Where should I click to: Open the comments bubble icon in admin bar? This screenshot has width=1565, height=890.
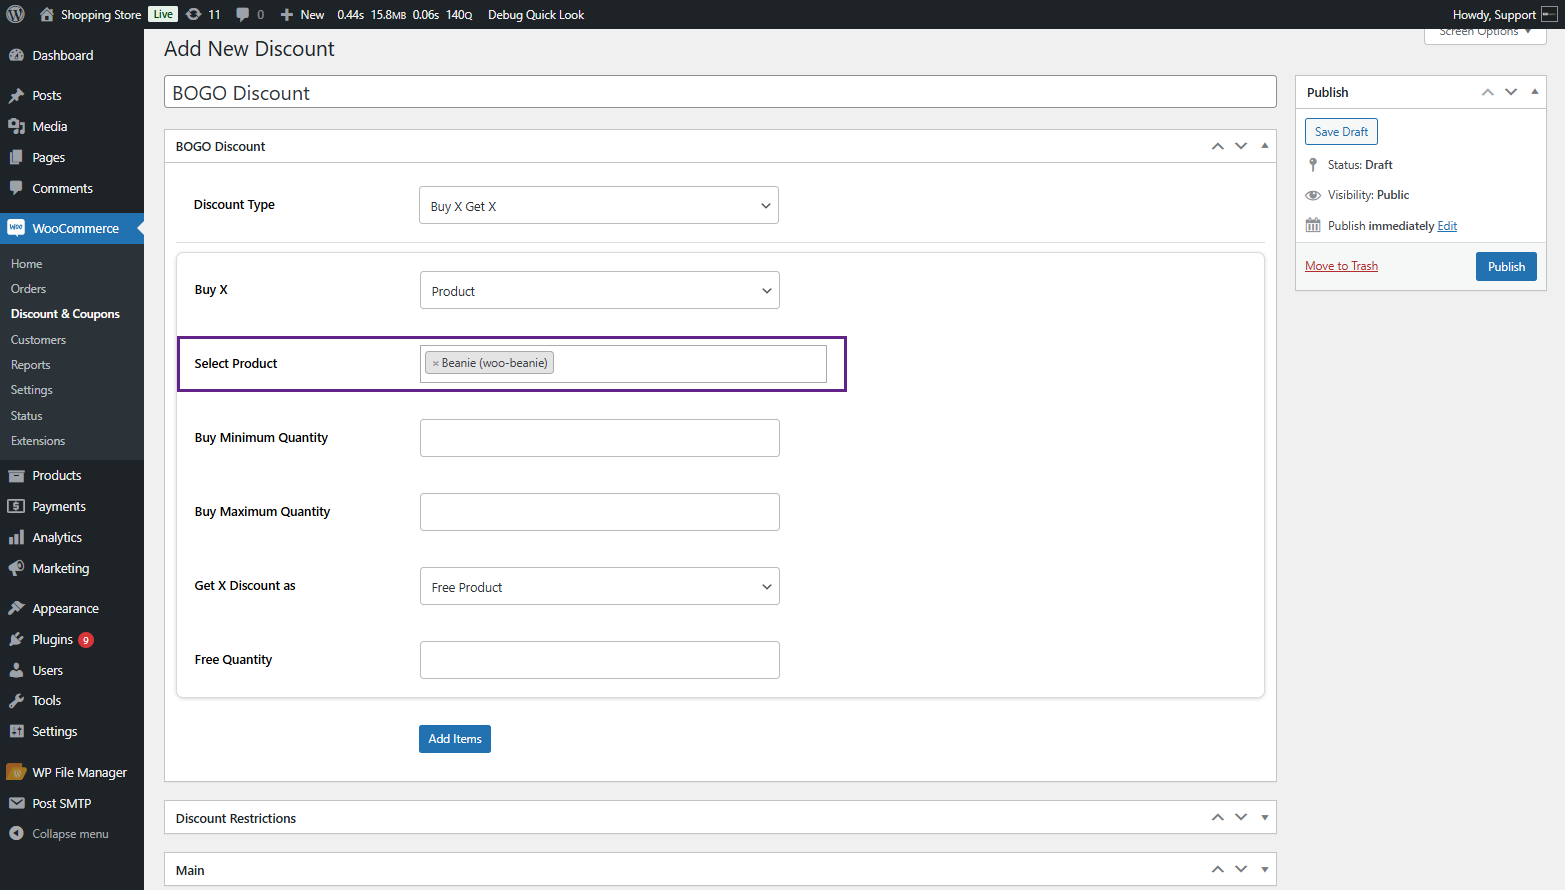pyautogui.click(x=243, y=14)
